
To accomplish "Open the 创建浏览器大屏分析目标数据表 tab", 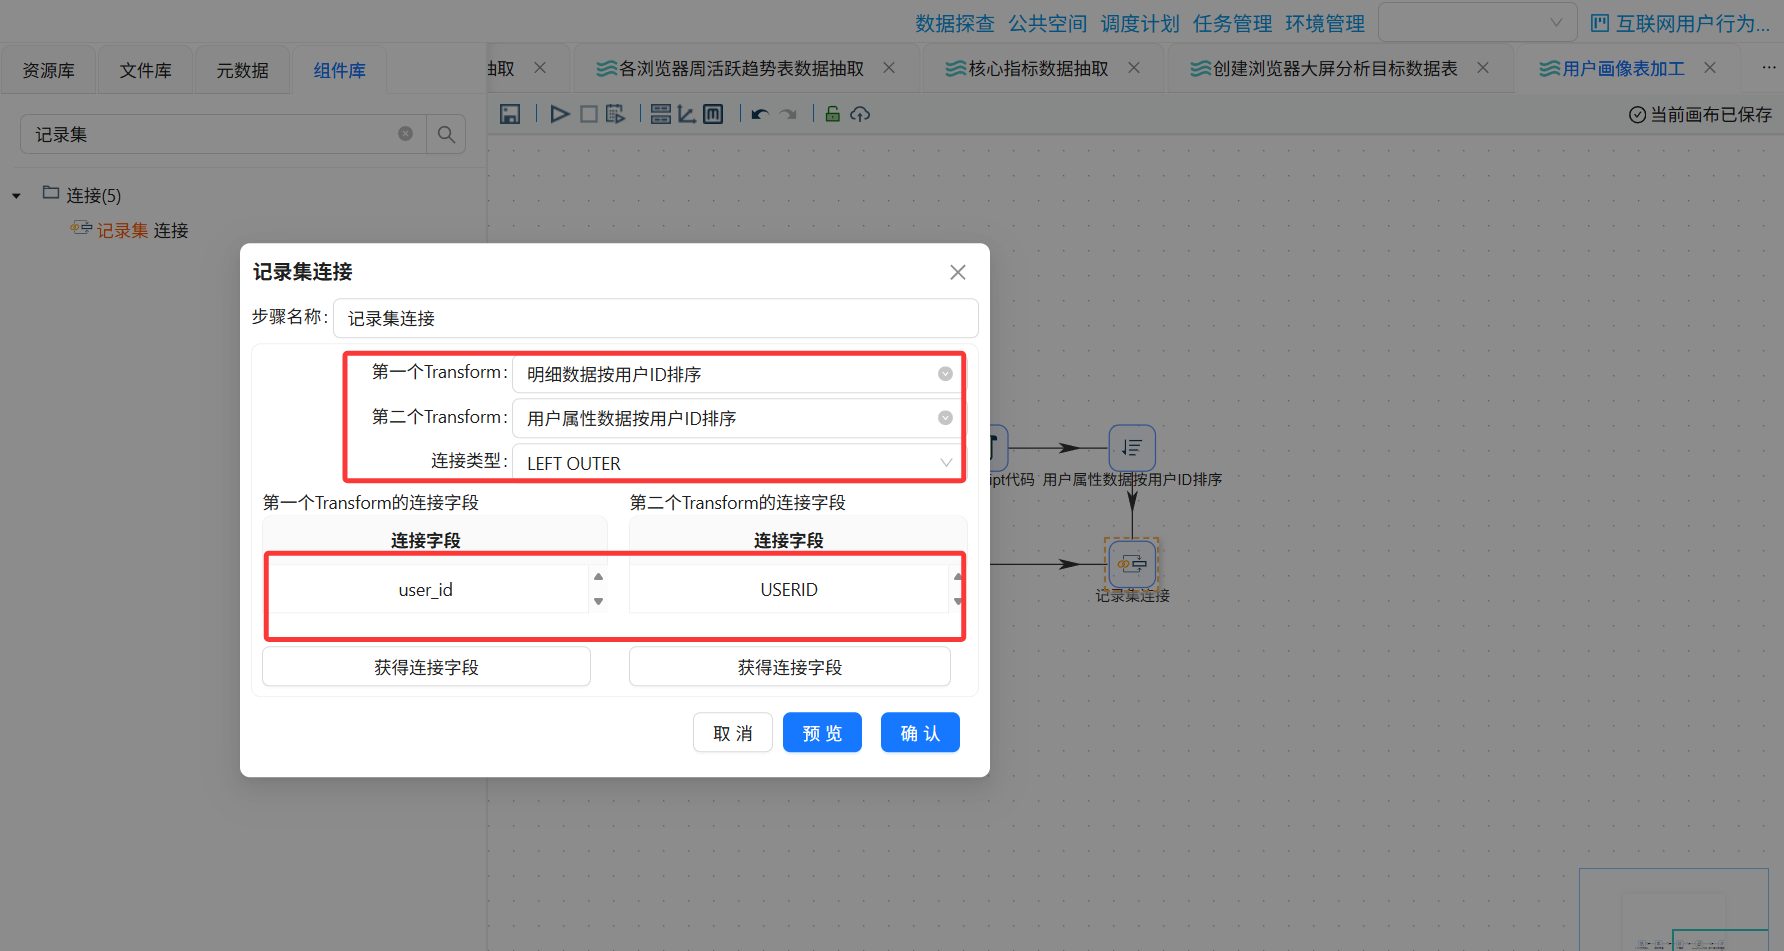I will (x=1335, y=68).
